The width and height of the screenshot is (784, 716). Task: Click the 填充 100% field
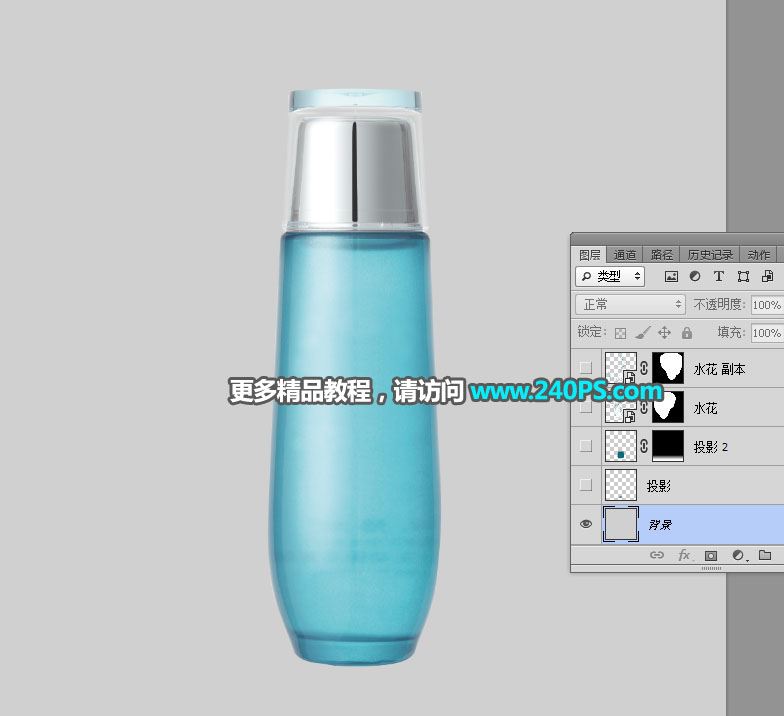(767, 332)
